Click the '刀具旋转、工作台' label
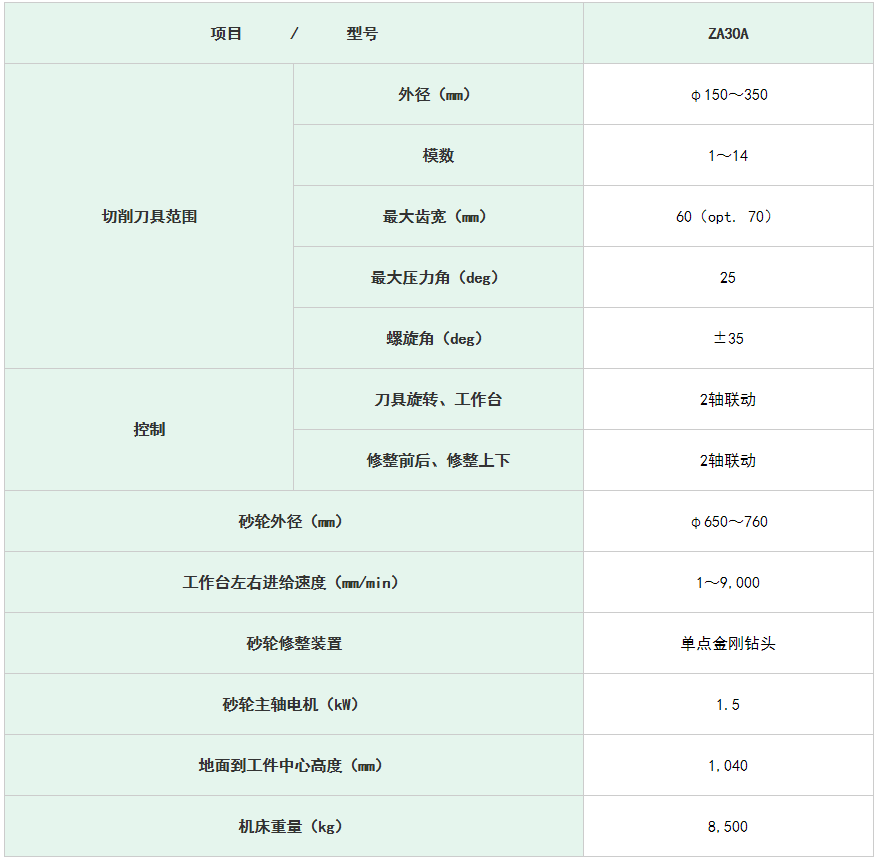Screen dimensions: 878x860 (x=438, y=400)
